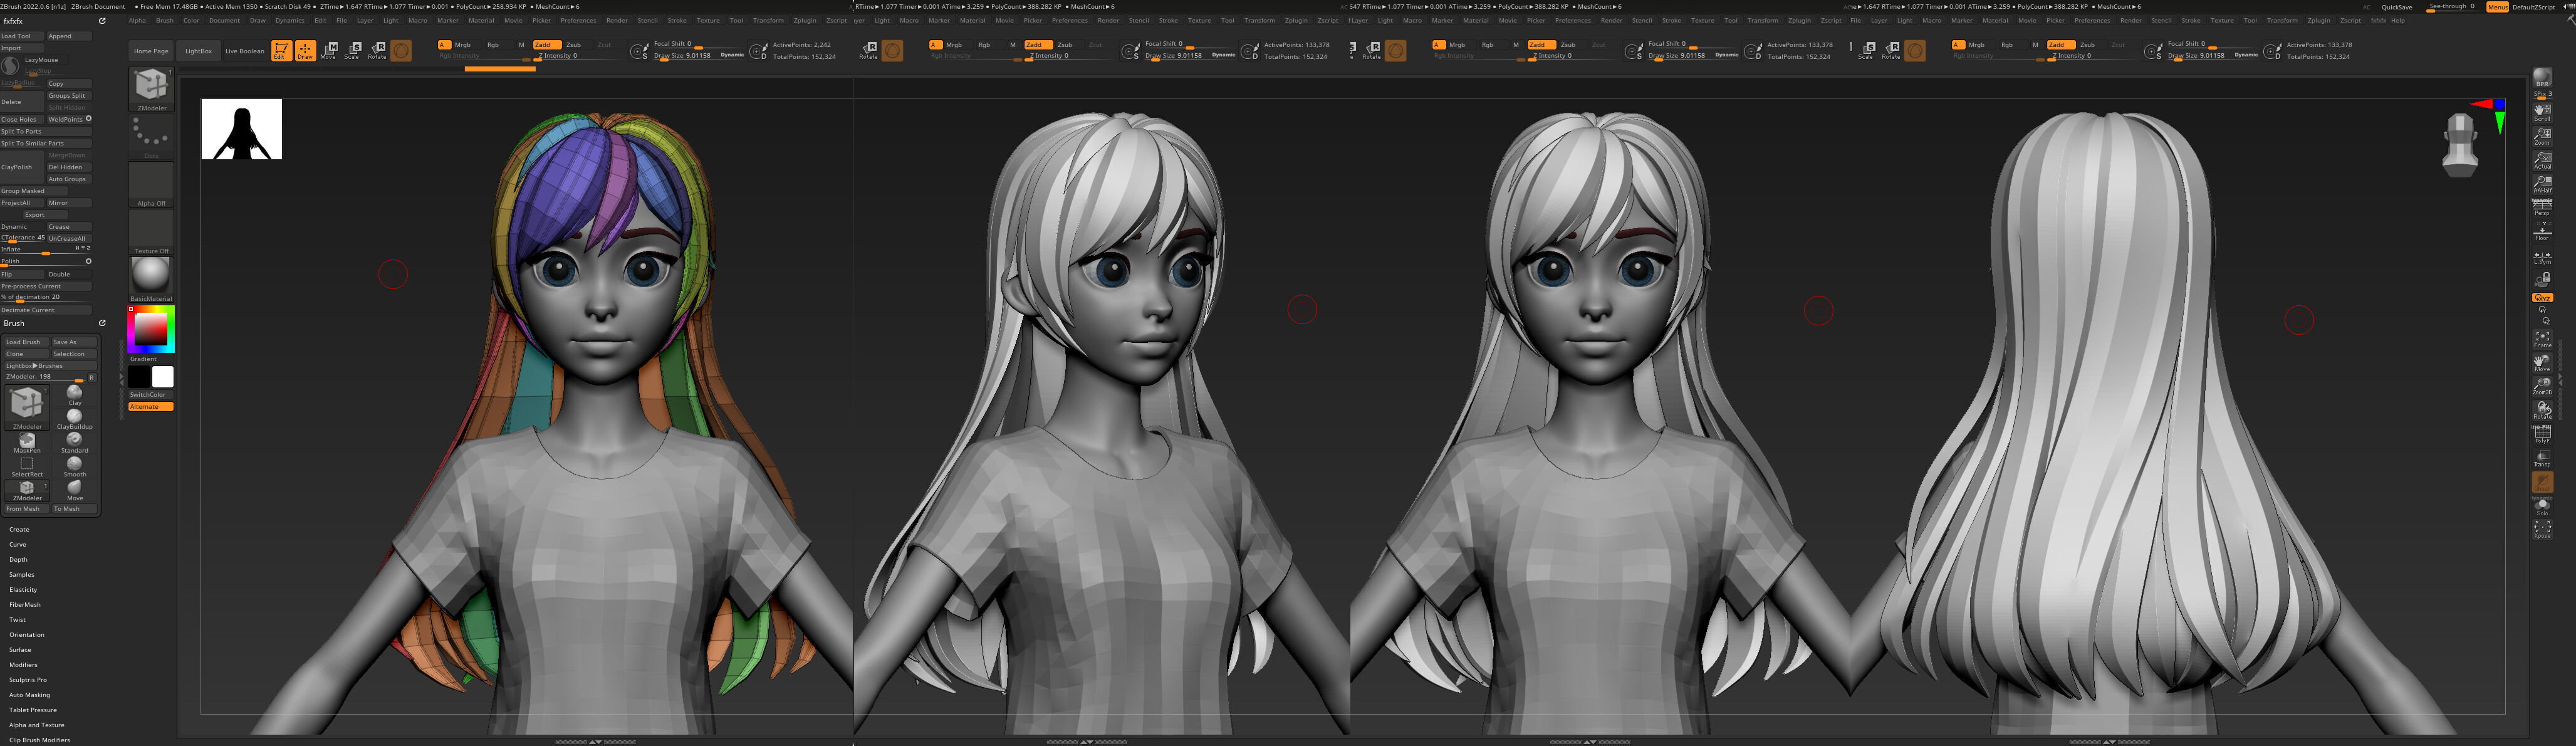
Task: Toggle L.Sym local symmetry
Action: coord(2542,257)
